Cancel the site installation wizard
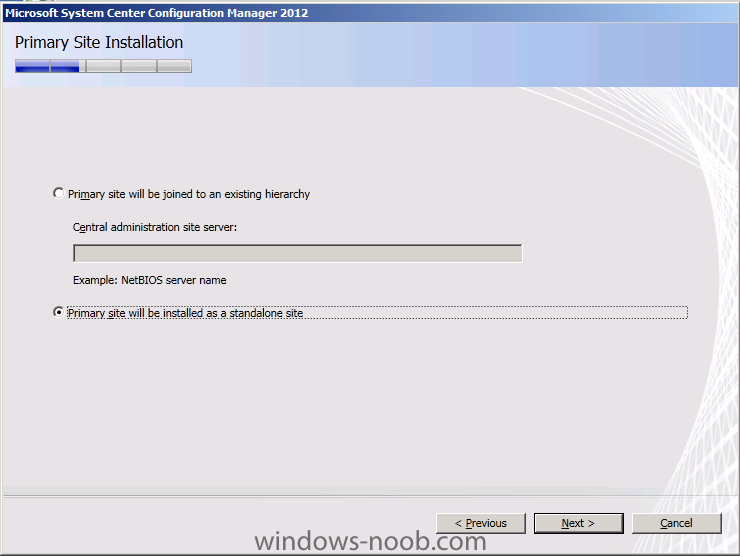This screenshot has width=740, height=556. pos(677,523)
